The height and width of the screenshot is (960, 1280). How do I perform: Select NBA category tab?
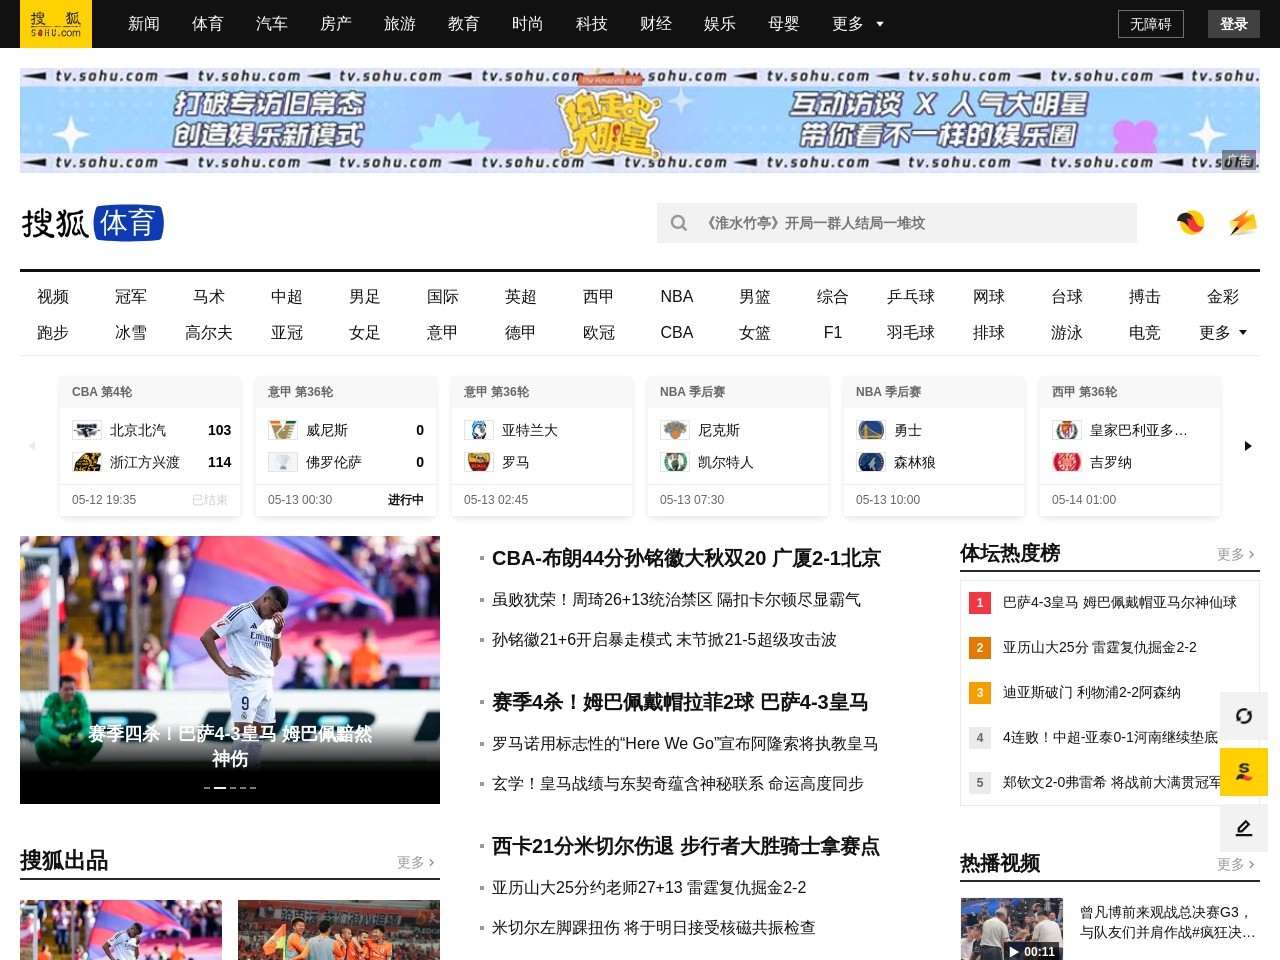point(677,297)
